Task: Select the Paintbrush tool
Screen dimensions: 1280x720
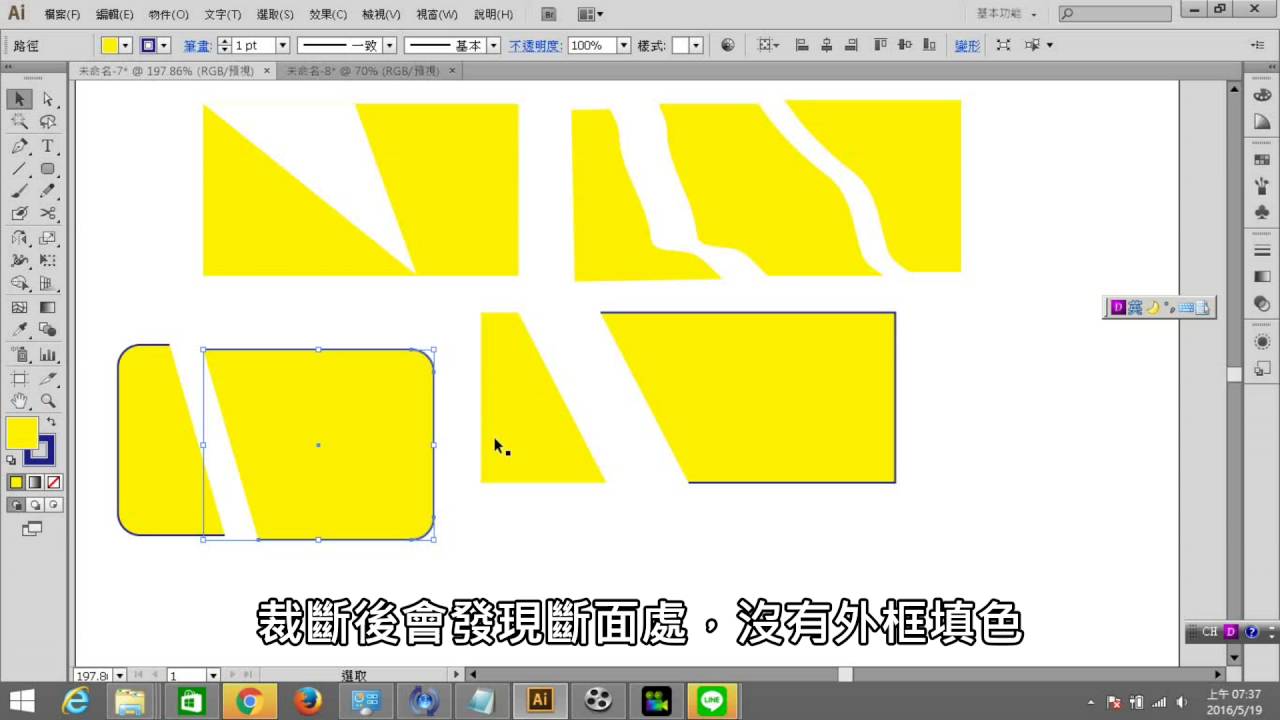Action: [19, 191]
